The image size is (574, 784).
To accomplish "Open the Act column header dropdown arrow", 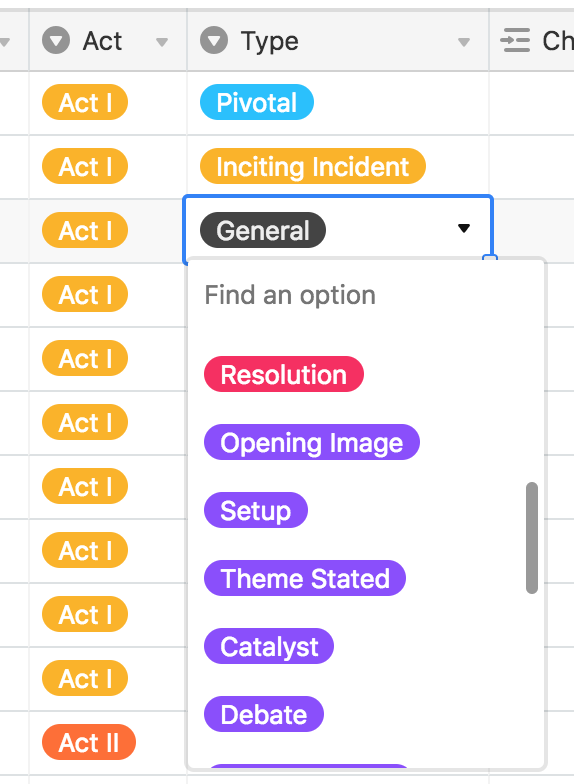I will tap(162, 42).
